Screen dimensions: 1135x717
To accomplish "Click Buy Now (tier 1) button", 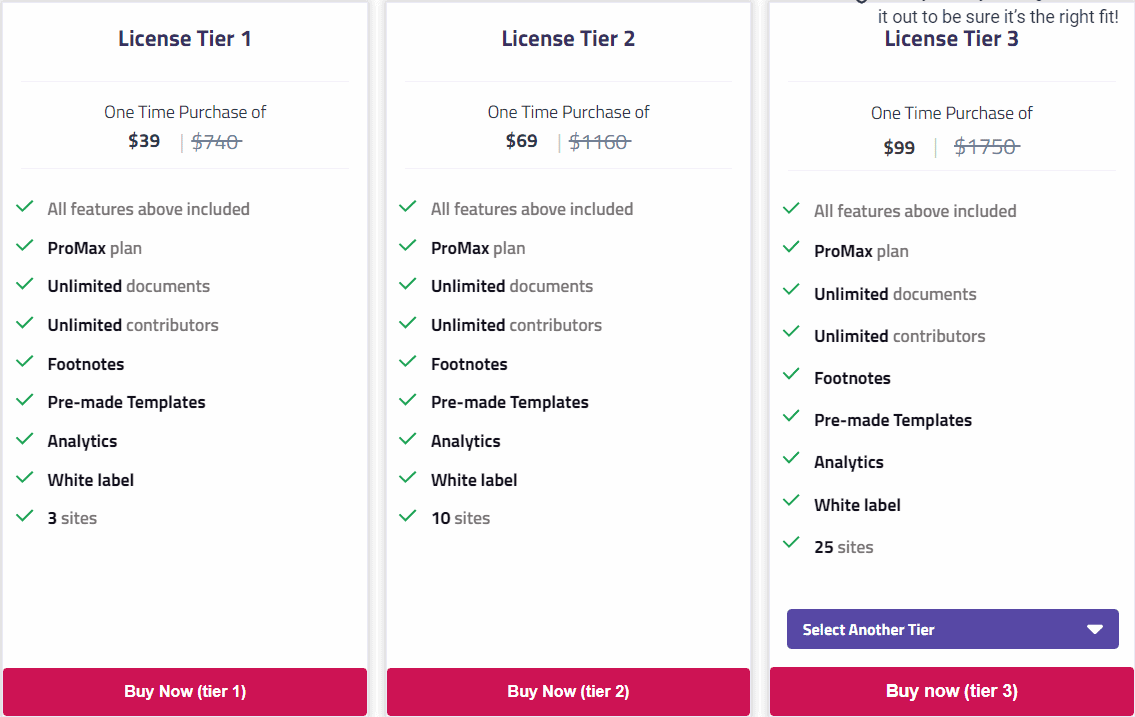I will [185, 691].
